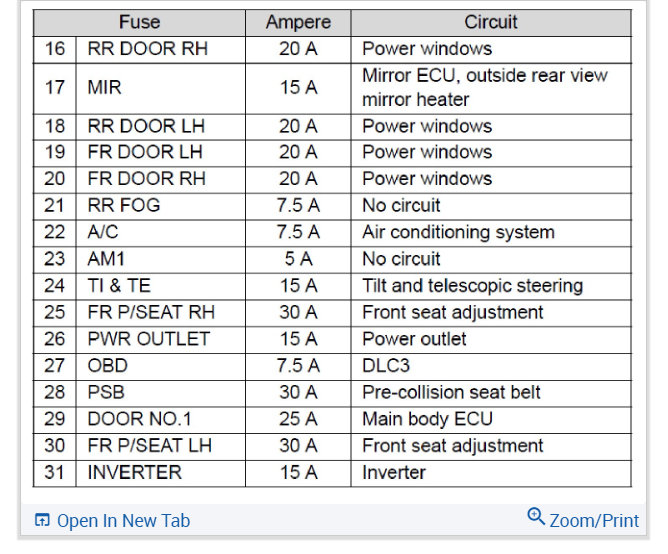
Task: Open the "Open In New Tab" link text
Action: tap(123, 520)
